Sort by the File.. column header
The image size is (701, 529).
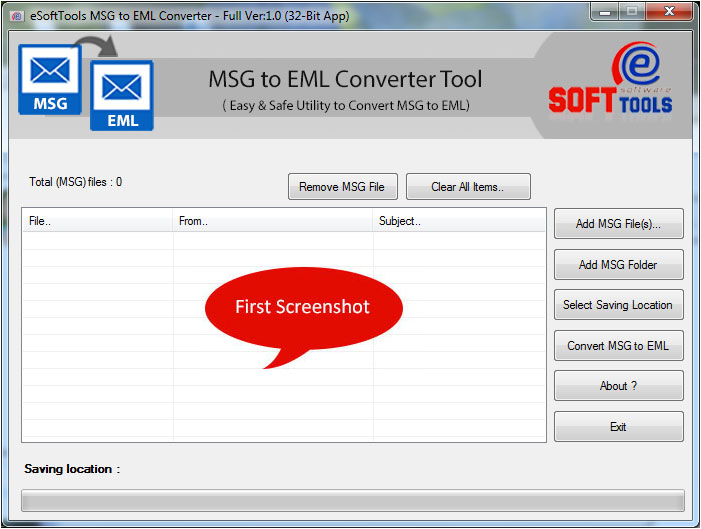pos(98,221)
